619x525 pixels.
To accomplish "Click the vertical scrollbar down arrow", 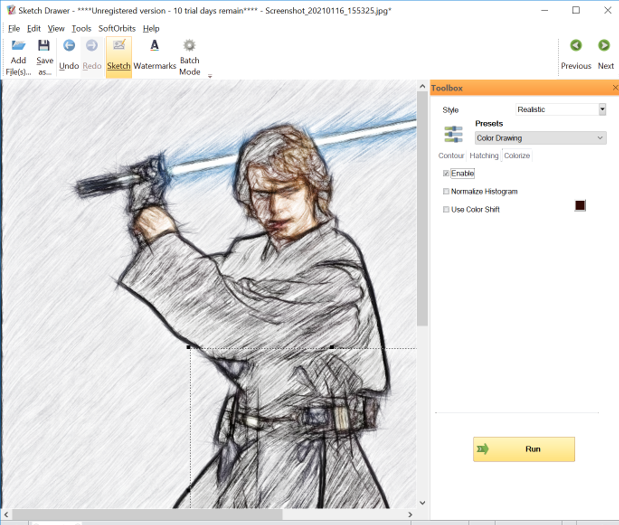I will tap(422, 503).
